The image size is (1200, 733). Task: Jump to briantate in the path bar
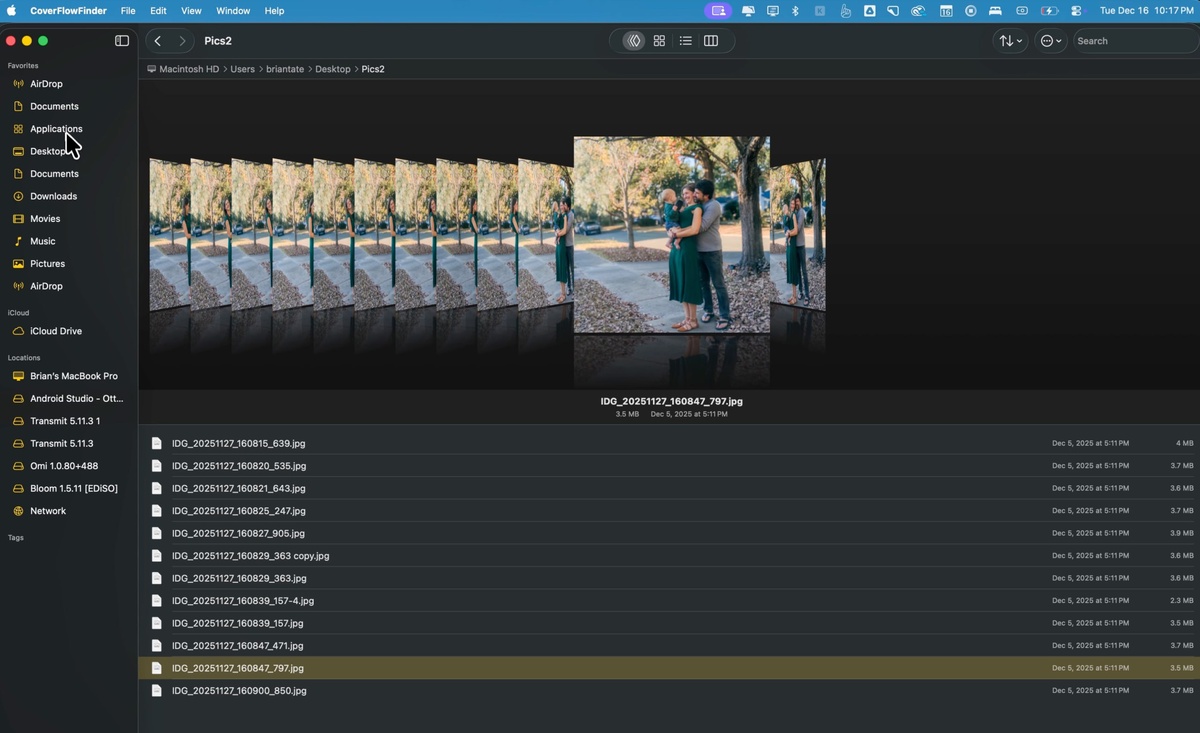tap(285, 69)
